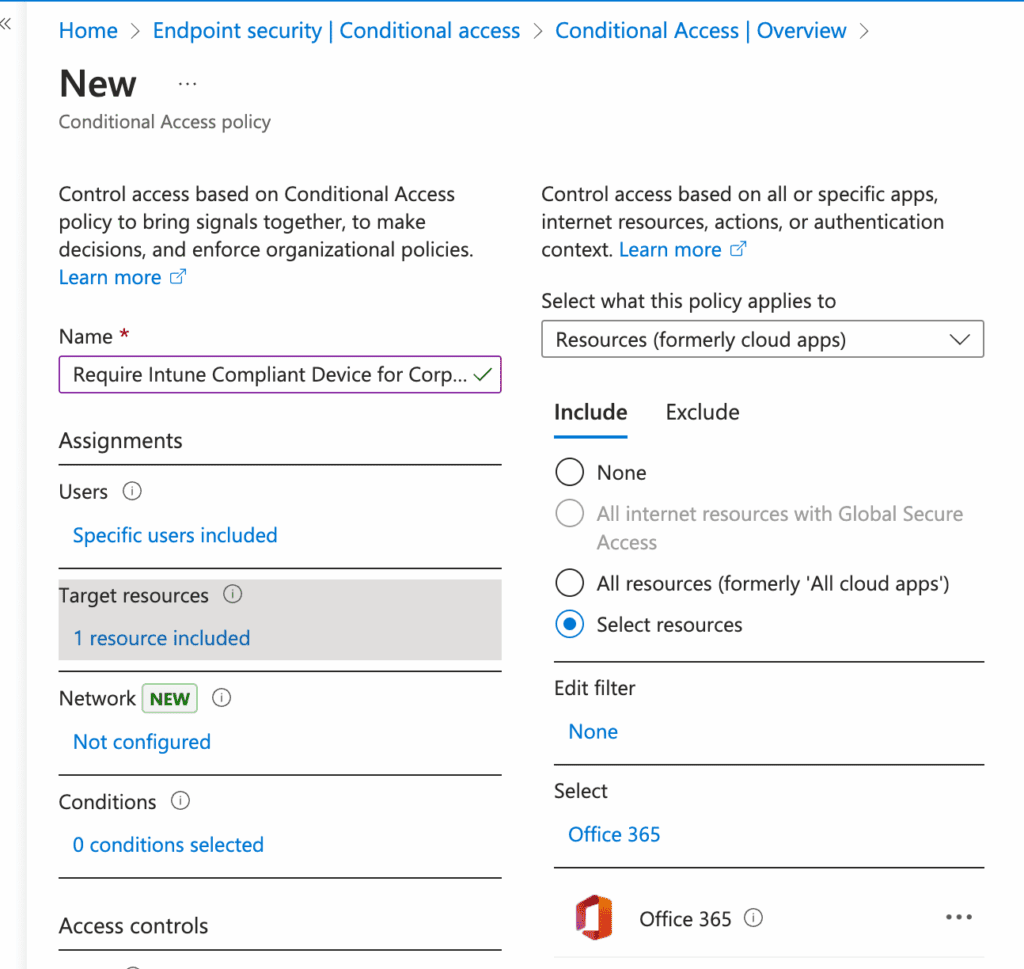This screenshot has width=1024, height=969.
Task: Click the info icon next to Users
Action: [132, 492]
